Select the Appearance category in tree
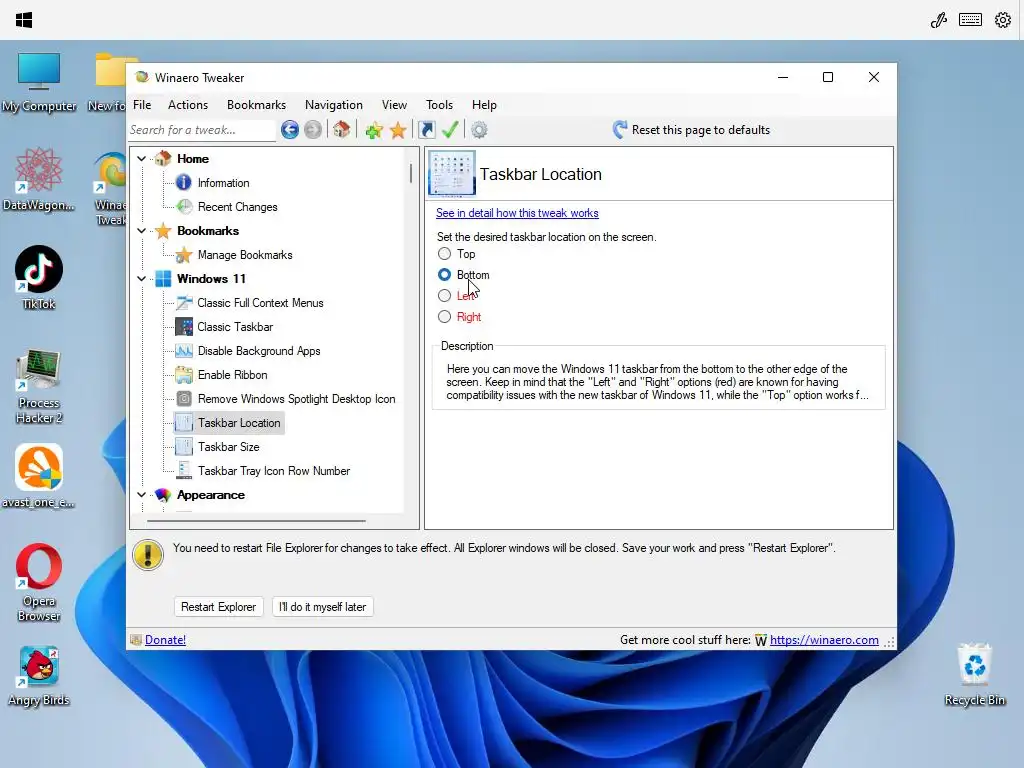 click(x=210, y=495)
